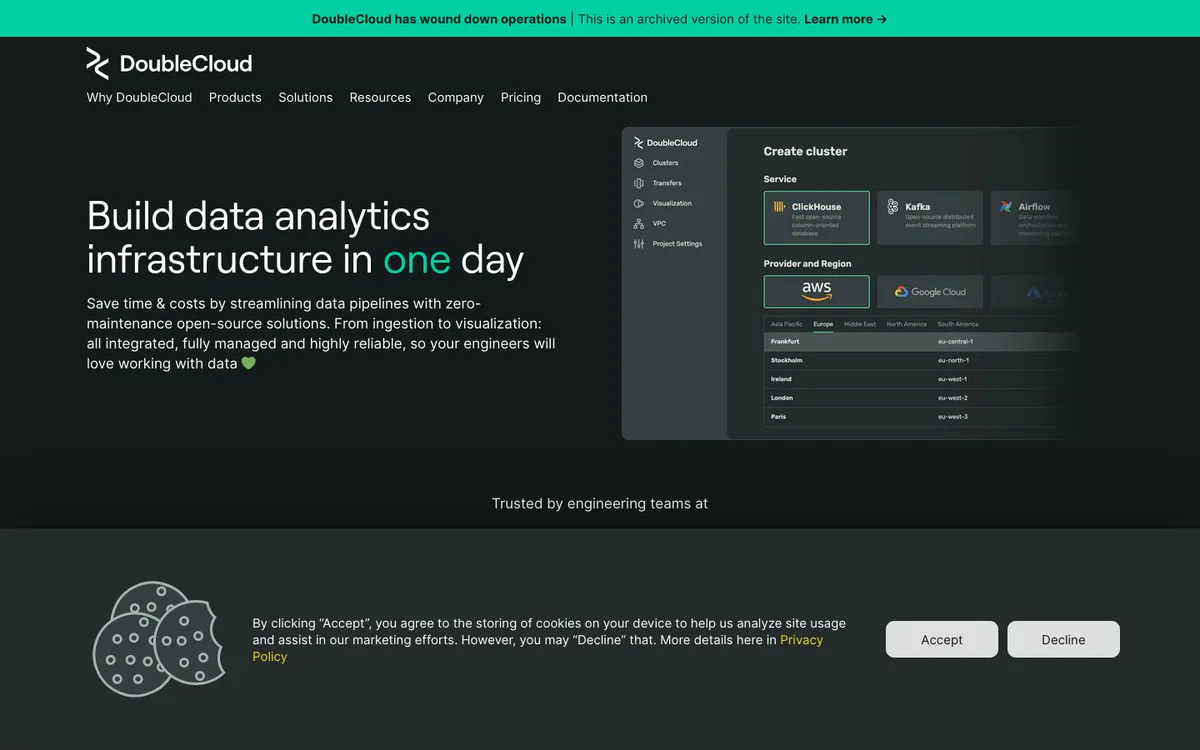Open the Why DoubleCloud menu
The width and height of the screenshot is (1200, 750).
[139, 97]
